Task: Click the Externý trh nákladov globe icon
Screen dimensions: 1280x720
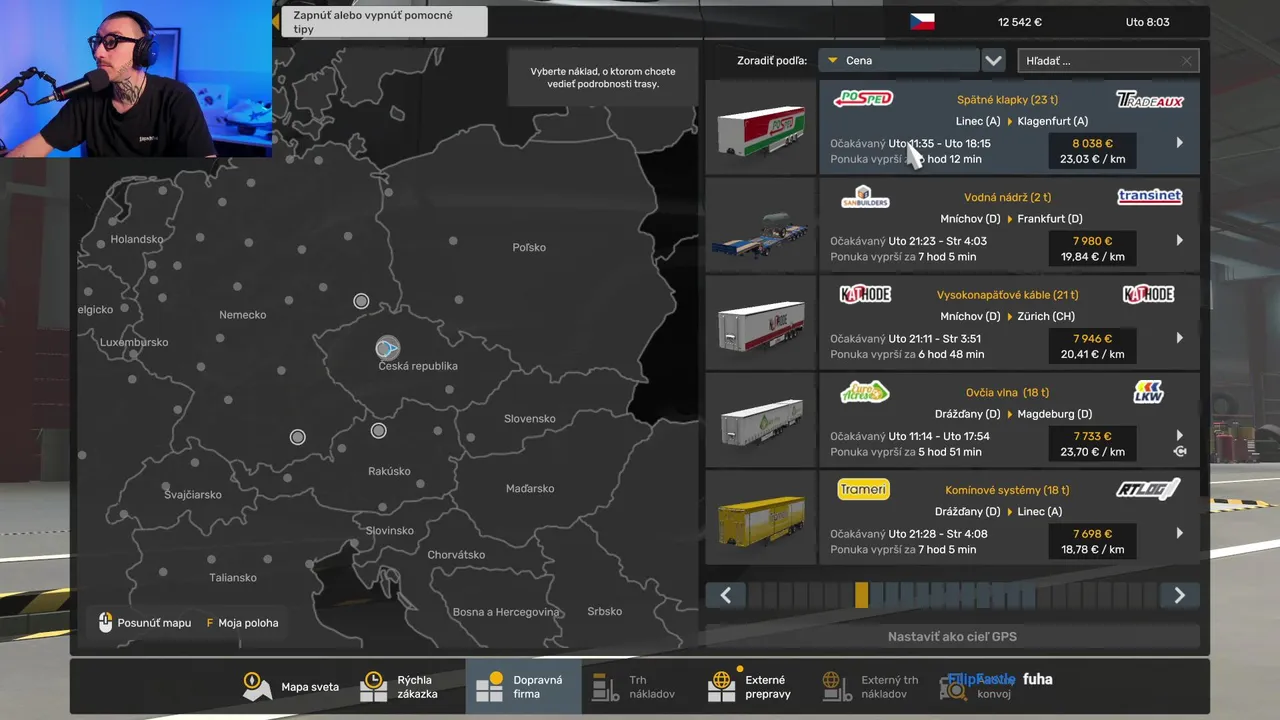Action: pyautogui.click(x=837, y=686)
